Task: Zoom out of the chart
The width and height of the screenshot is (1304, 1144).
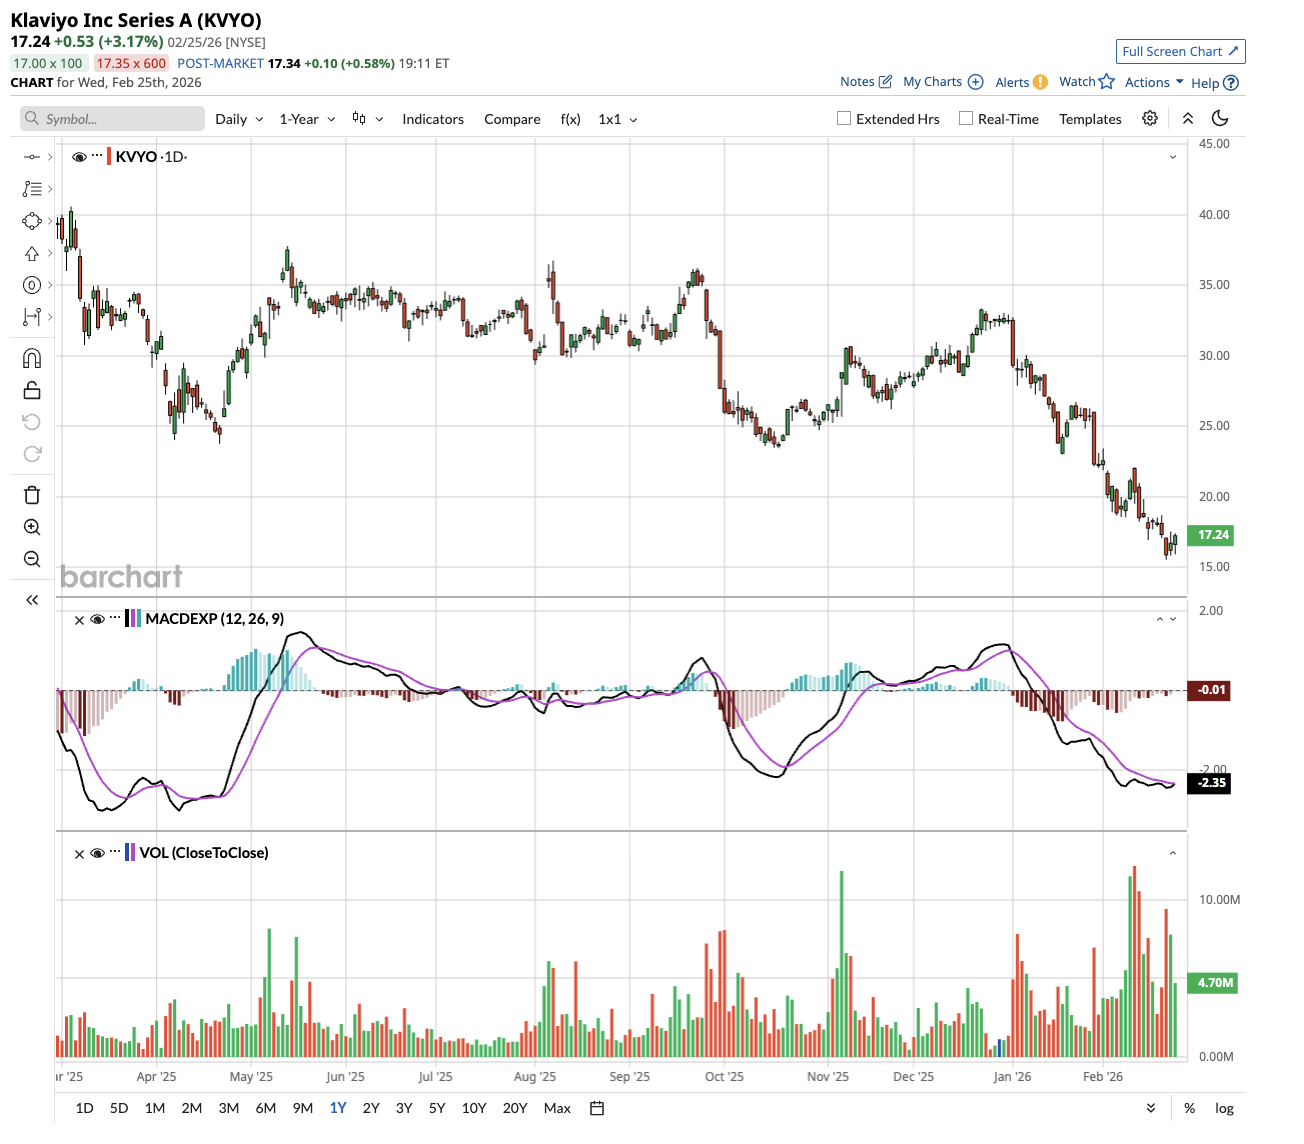Action: click(32, 559)
